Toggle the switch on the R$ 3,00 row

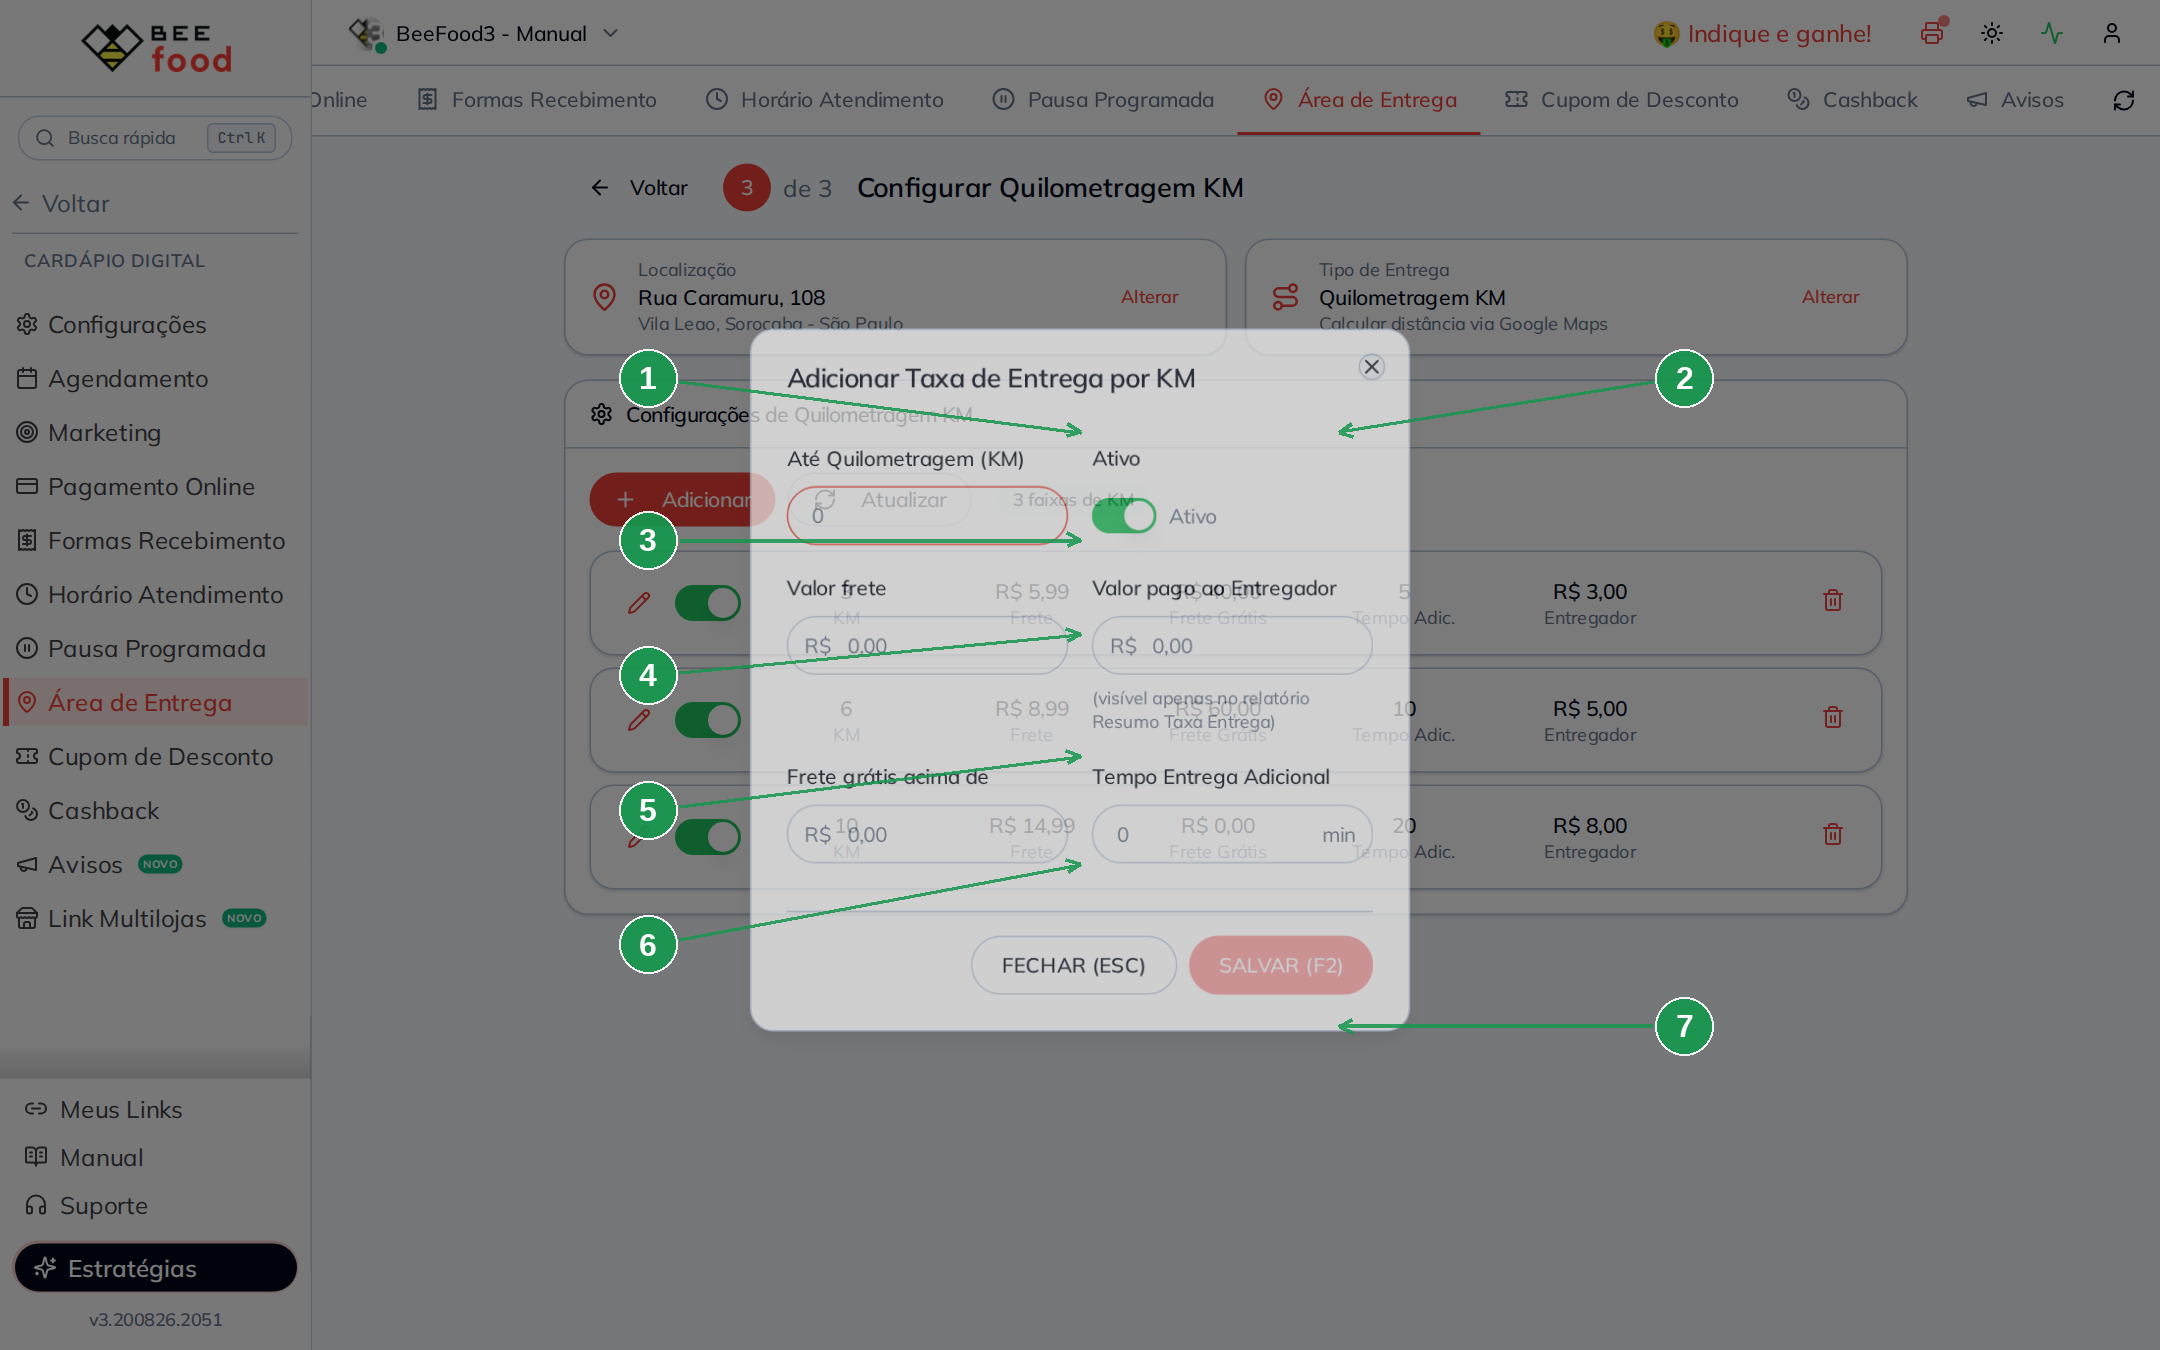(x=708, y=603)
